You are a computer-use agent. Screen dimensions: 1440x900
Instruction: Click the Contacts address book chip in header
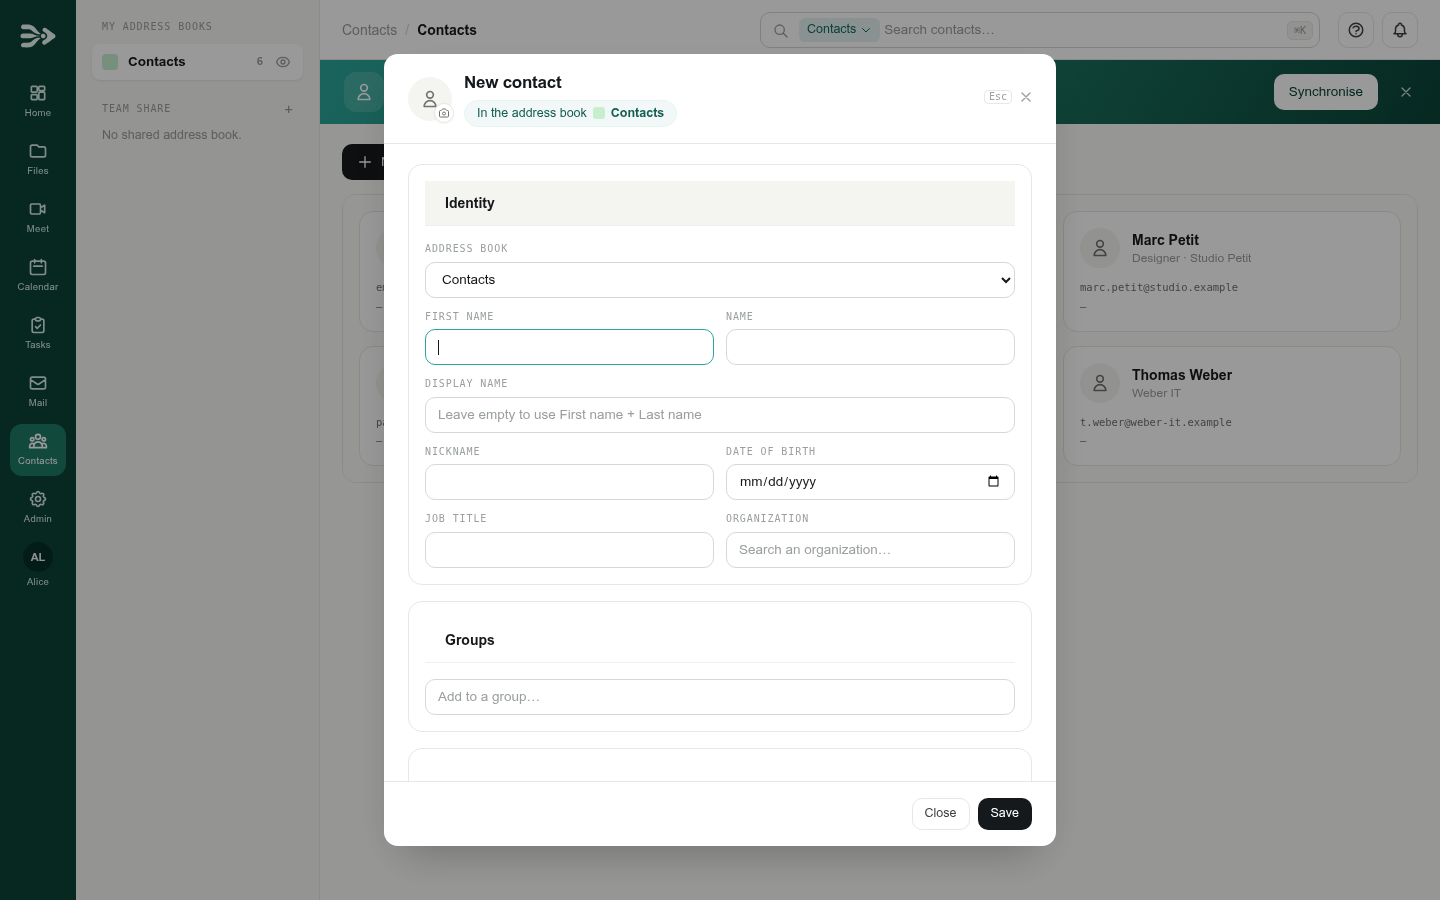click(x=570, y=113)
